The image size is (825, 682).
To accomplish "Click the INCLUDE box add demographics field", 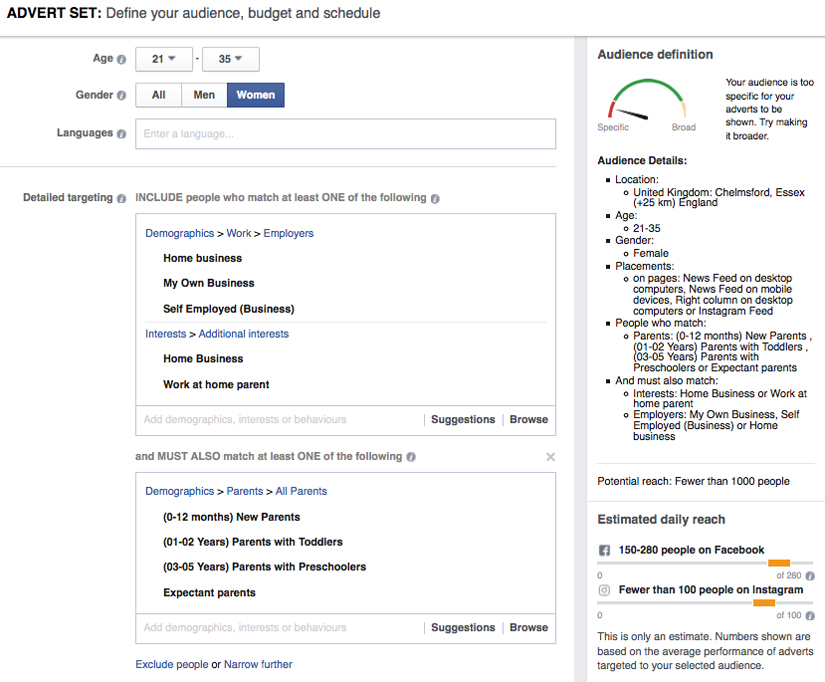I will tap(279, 420).
